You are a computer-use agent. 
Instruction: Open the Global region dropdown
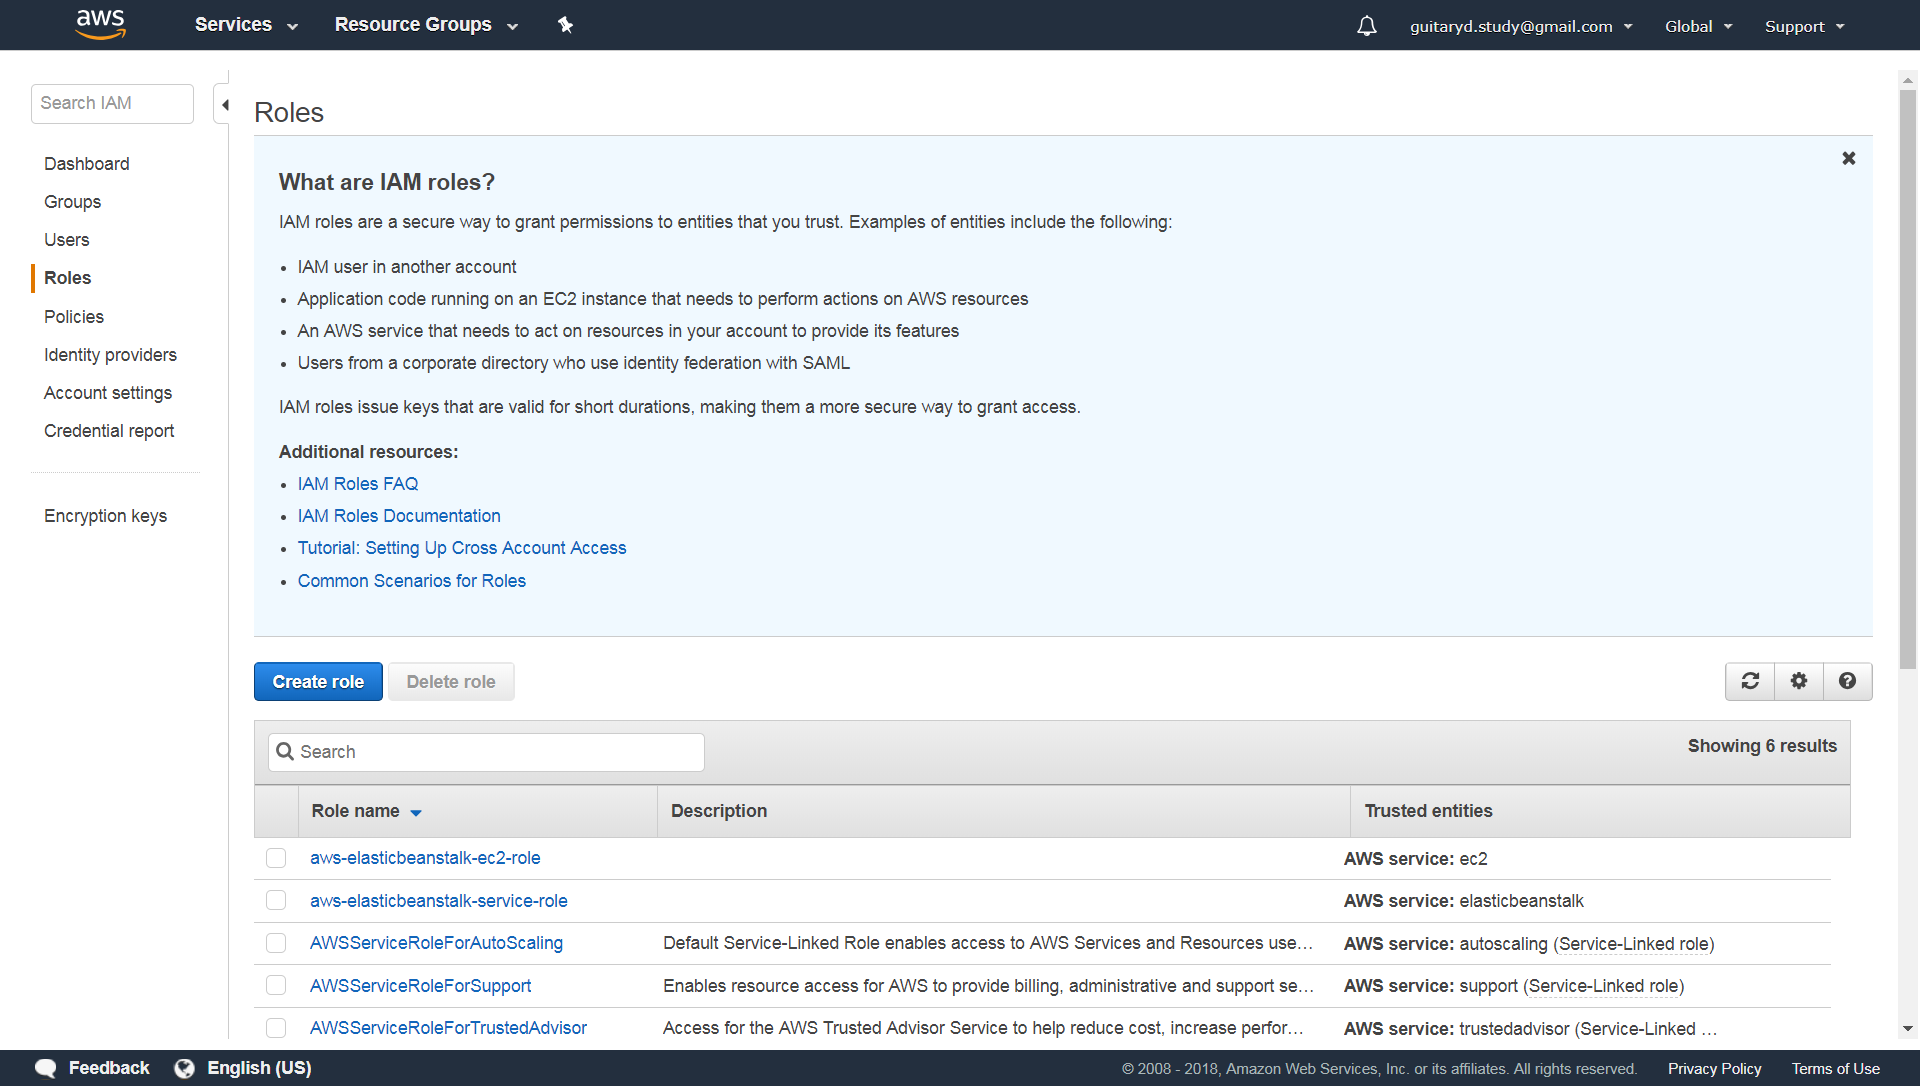pyautogui.click(x=1698, y=26)
